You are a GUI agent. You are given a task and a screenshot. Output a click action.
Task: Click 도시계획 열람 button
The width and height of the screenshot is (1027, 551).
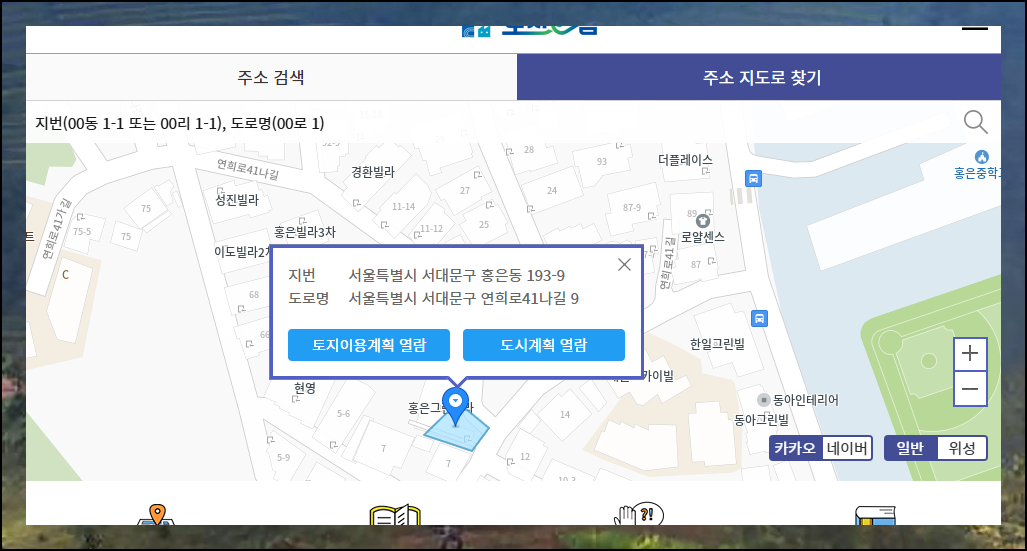coord(544,345)
